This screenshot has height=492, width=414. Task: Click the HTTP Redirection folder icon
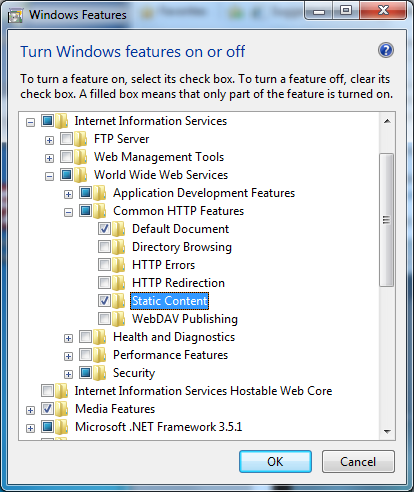[x=119, y=283]
